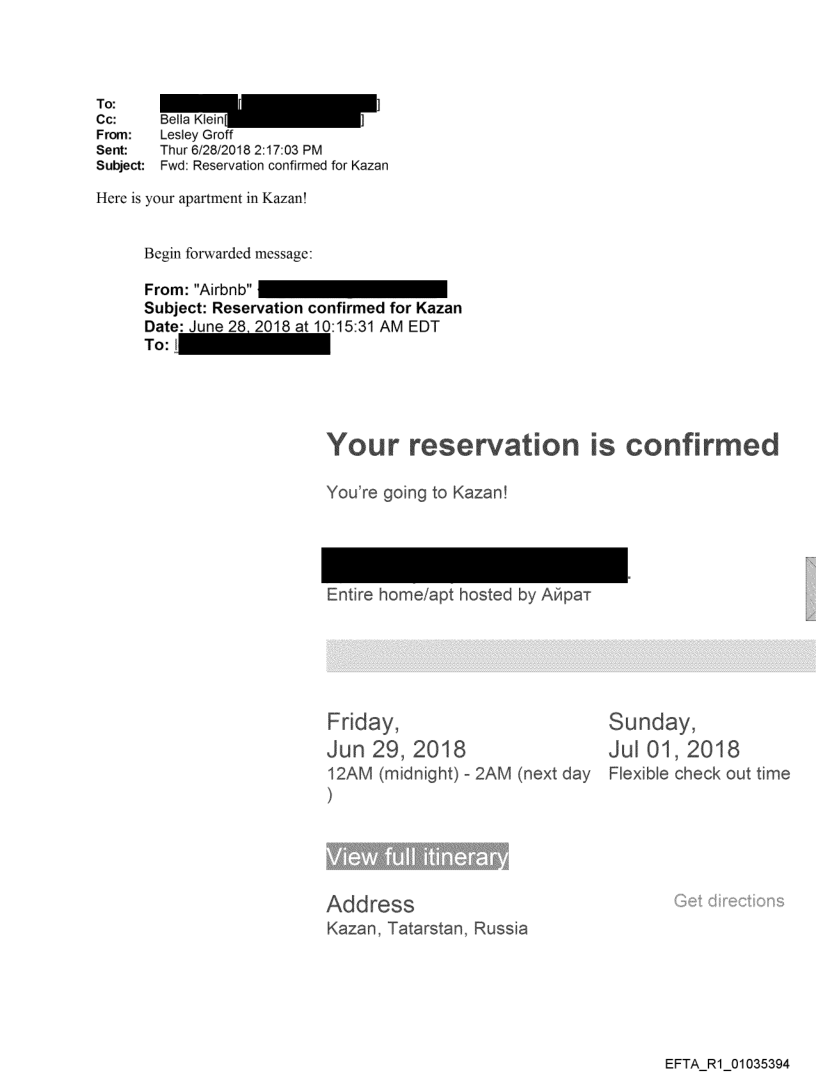Select the Kazan, Tatarstan, Russia address
The height and width of the screenshot is (1073, 816).
click(427, 929)
